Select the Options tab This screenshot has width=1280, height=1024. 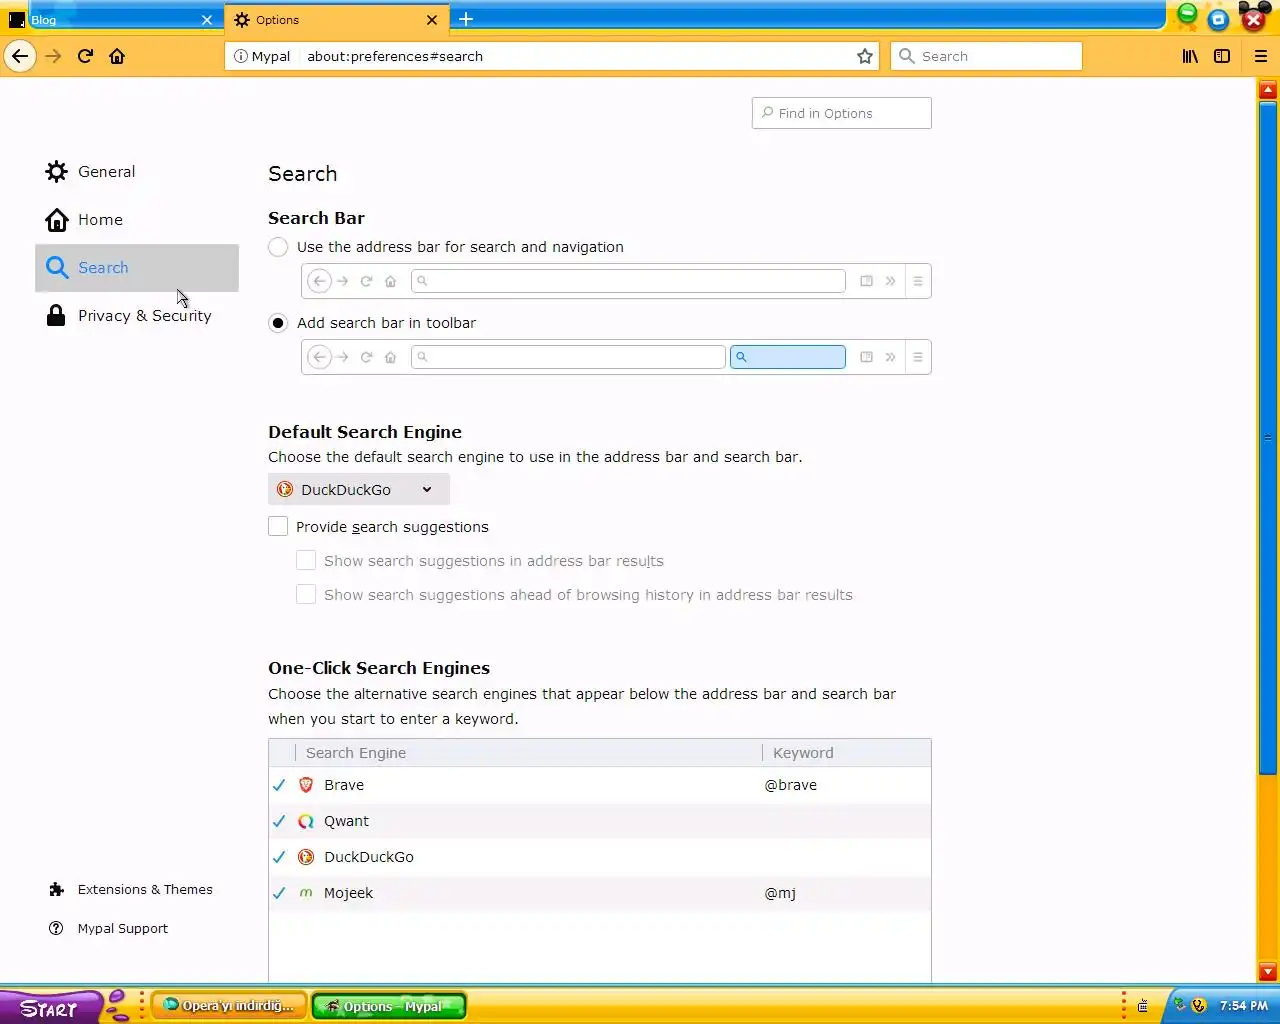[x=337, y=19]
